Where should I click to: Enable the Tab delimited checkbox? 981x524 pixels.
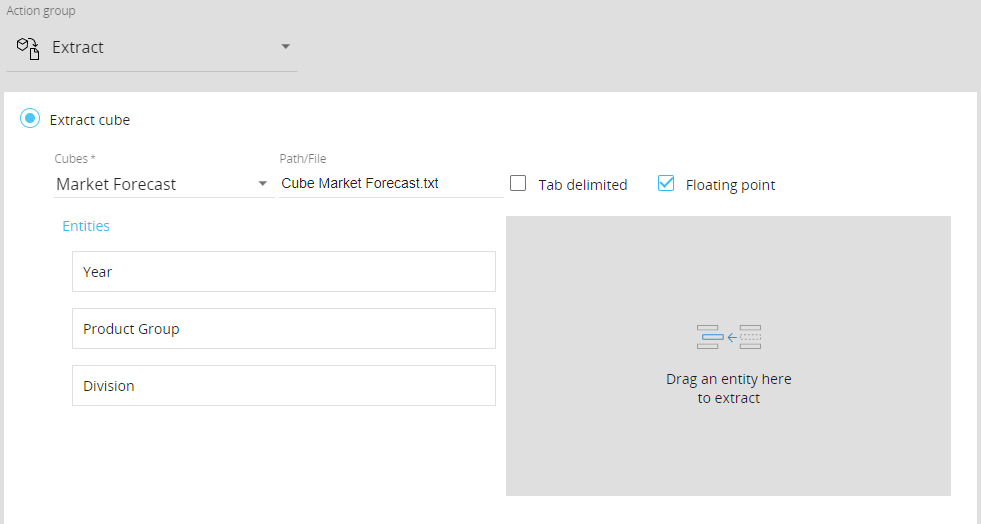pyautogui.click(x=518, y=183)
